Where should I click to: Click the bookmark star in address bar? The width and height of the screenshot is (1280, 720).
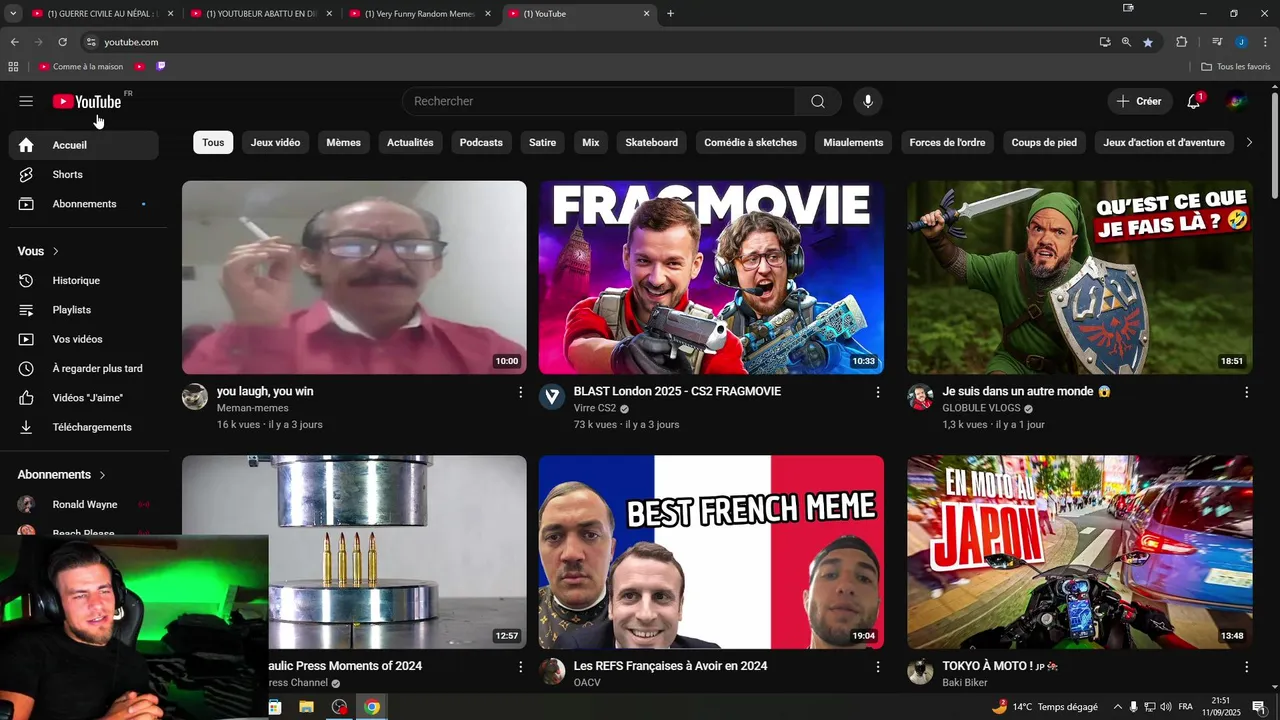pos(1148,42)
